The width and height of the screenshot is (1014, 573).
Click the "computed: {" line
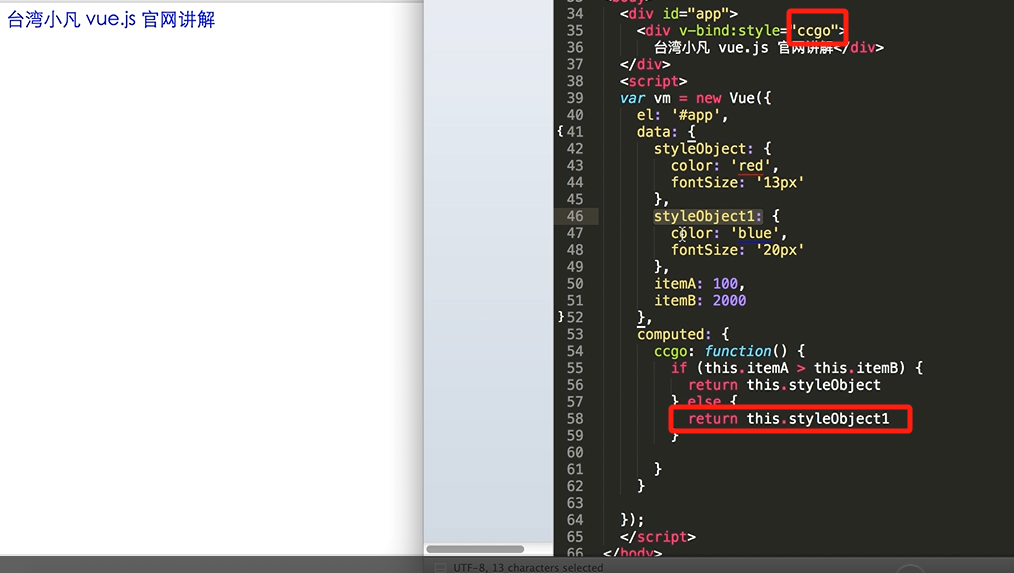683,334
